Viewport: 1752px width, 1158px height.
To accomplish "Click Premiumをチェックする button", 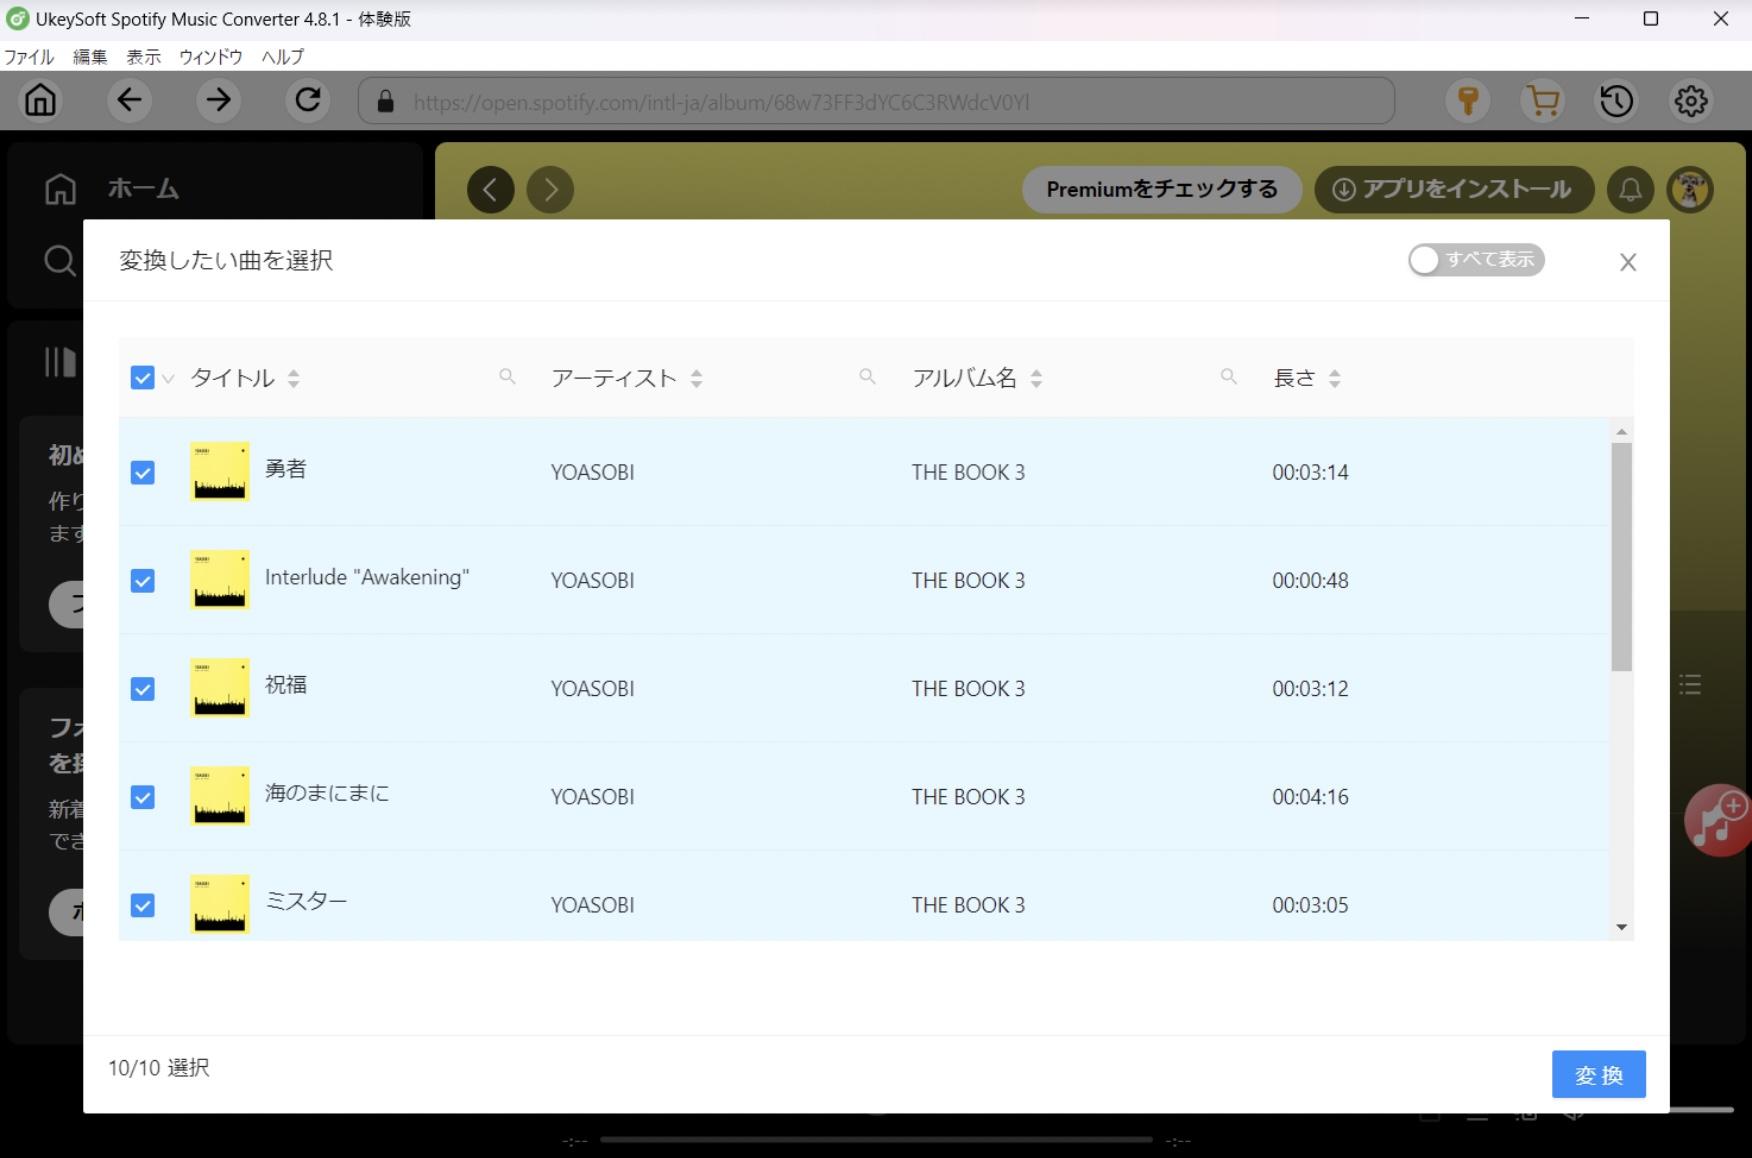I will point(1161,189).
